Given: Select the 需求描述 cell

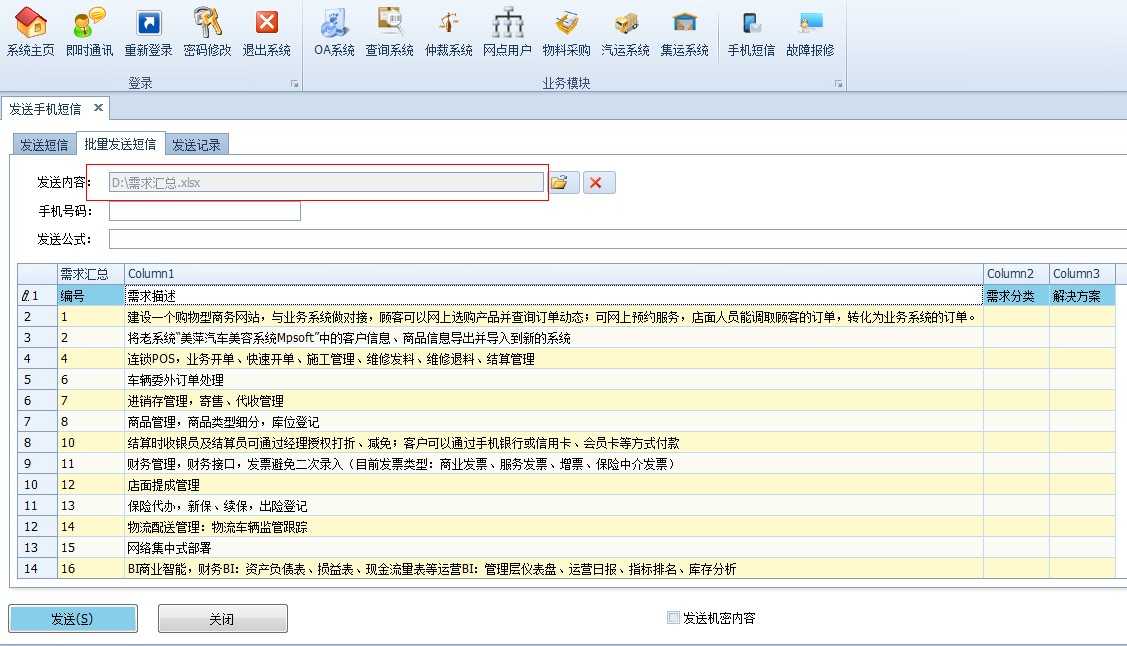Looking at the screenshot, I should [x=553, y=295].
